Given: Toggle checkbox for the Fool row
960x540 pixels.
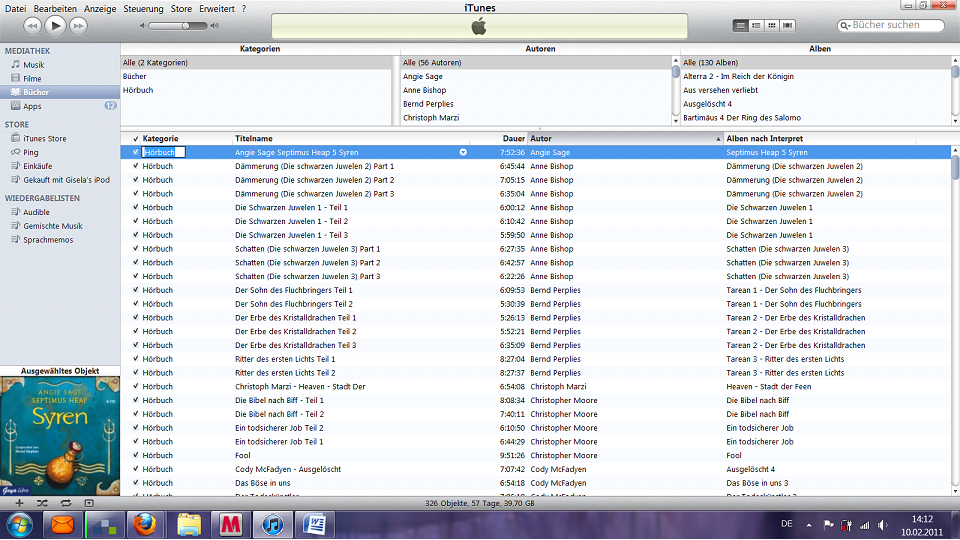Looking at the screenshot, I should coord(135,455).
